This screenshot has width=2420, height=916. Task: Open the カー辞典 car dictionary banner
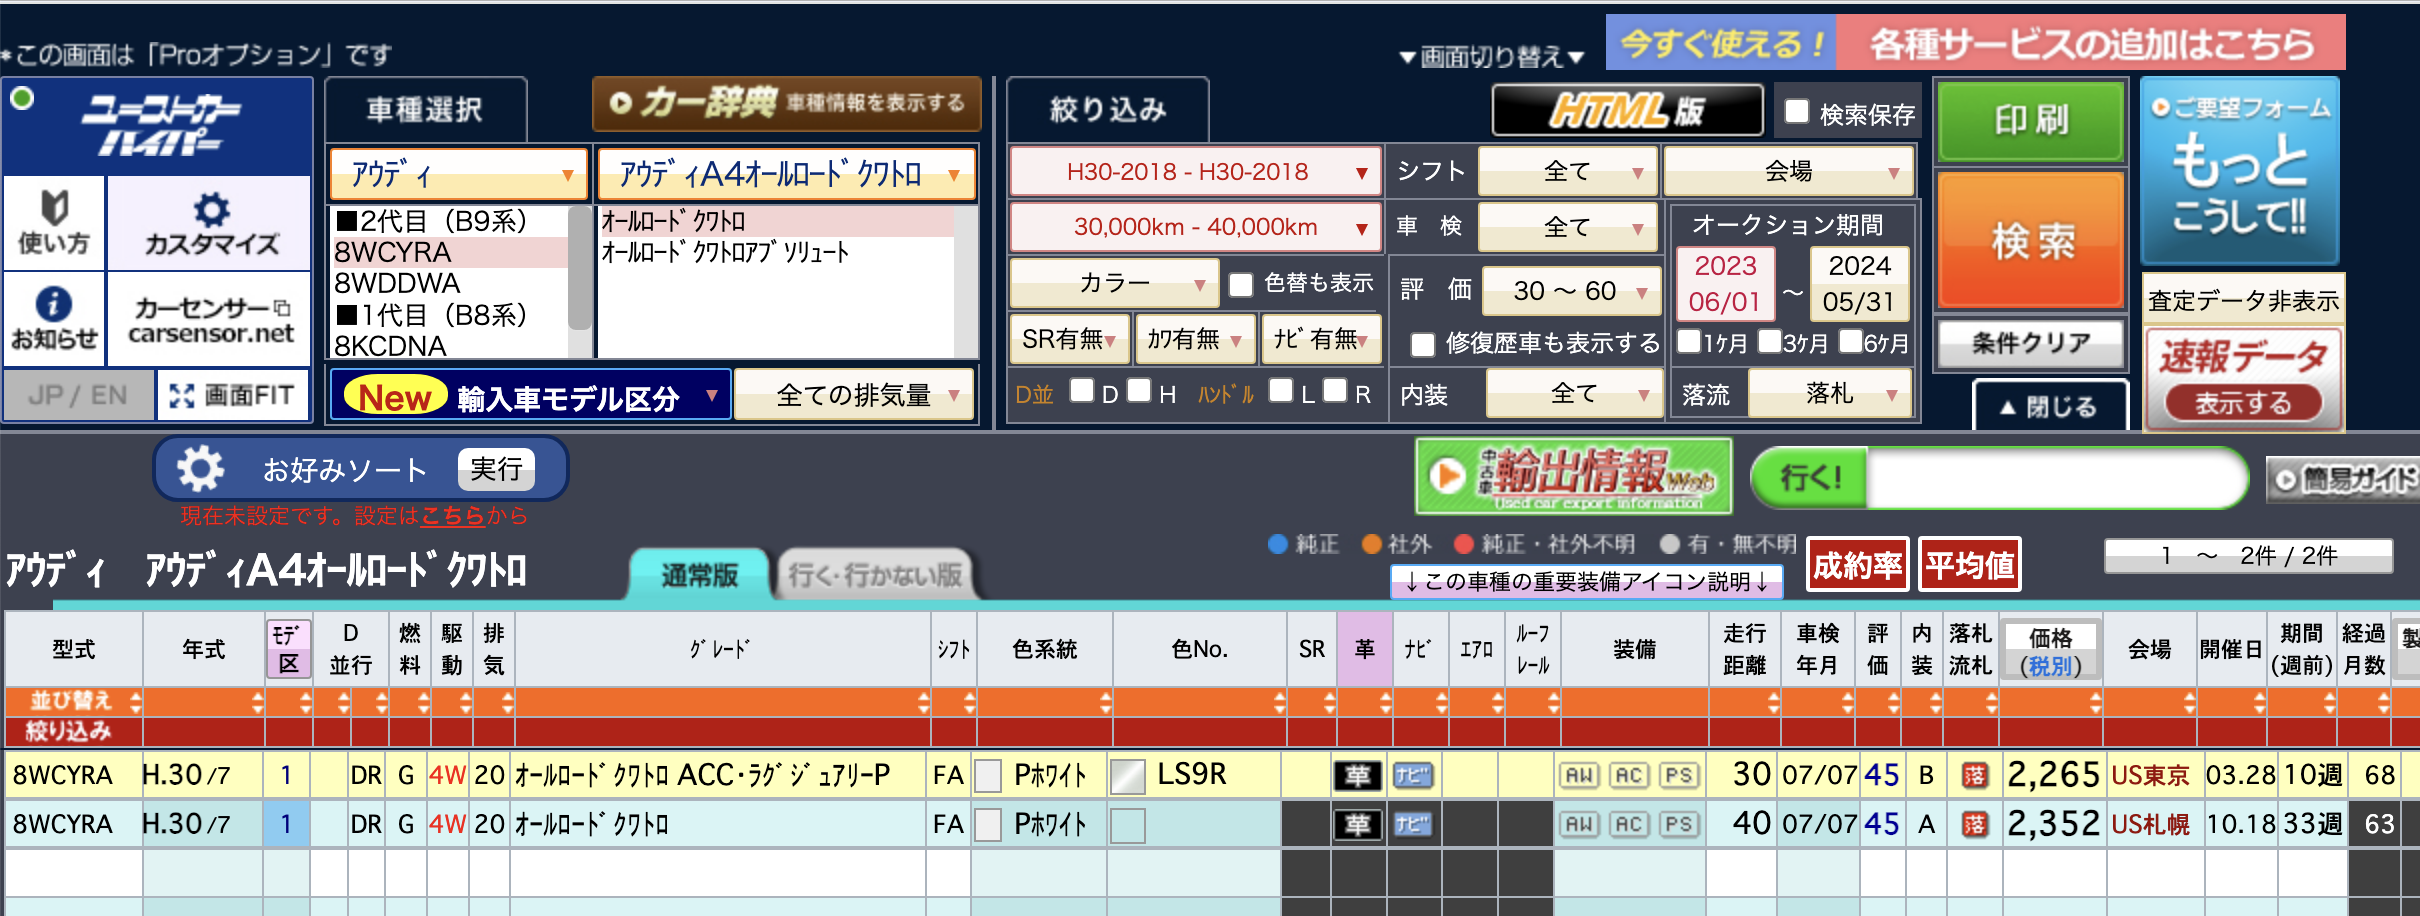(x=787, y=103)
